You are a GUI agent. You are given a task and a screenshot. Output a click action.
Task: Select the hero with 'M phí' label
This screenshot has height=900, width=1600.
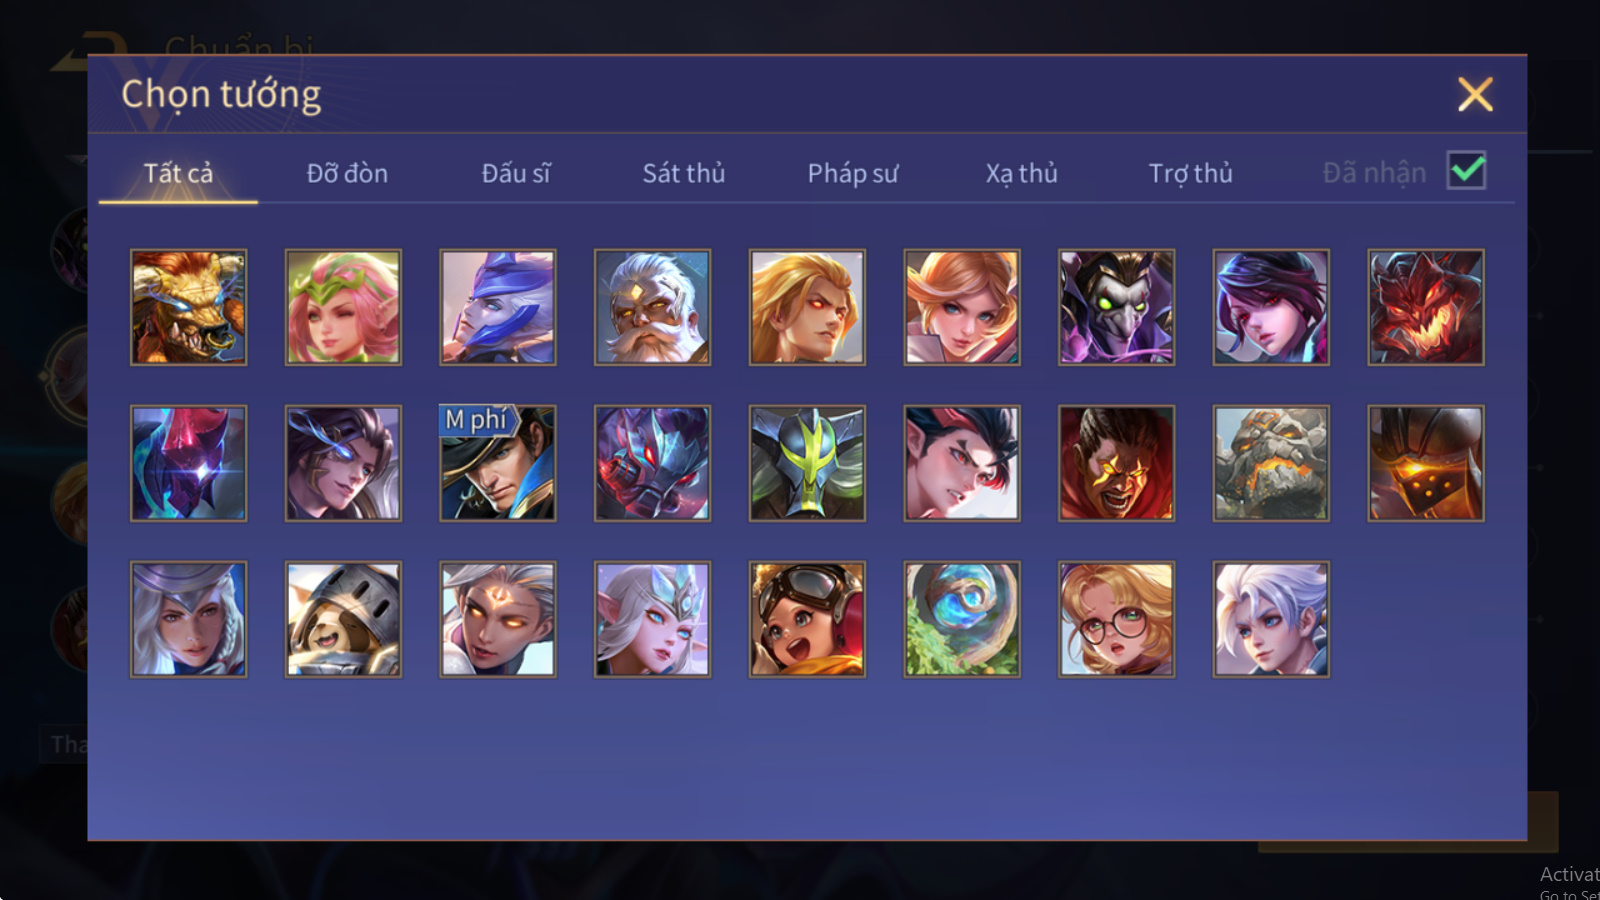[497, 463]
